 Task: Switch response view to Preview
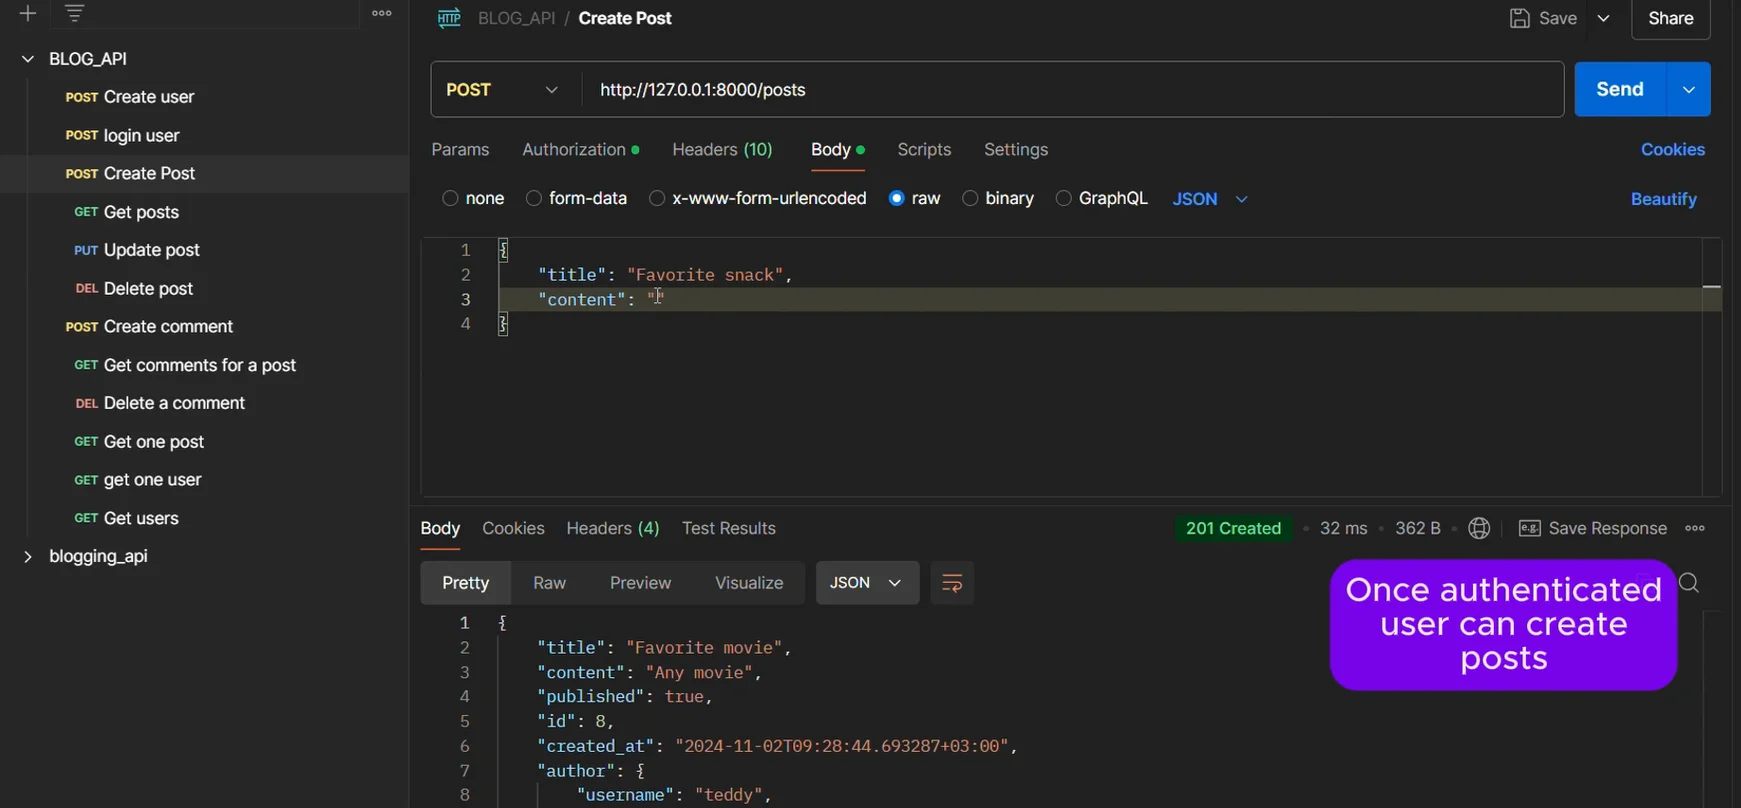[640, 583]
